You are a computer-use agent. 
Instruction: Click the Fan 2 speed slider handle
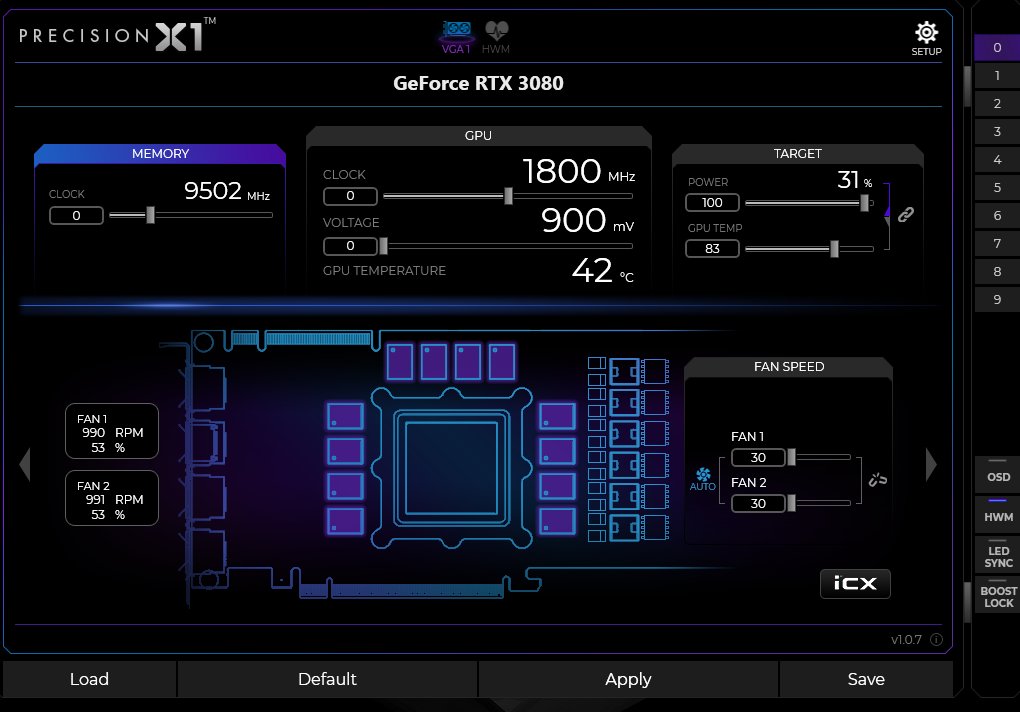point(791,503)
